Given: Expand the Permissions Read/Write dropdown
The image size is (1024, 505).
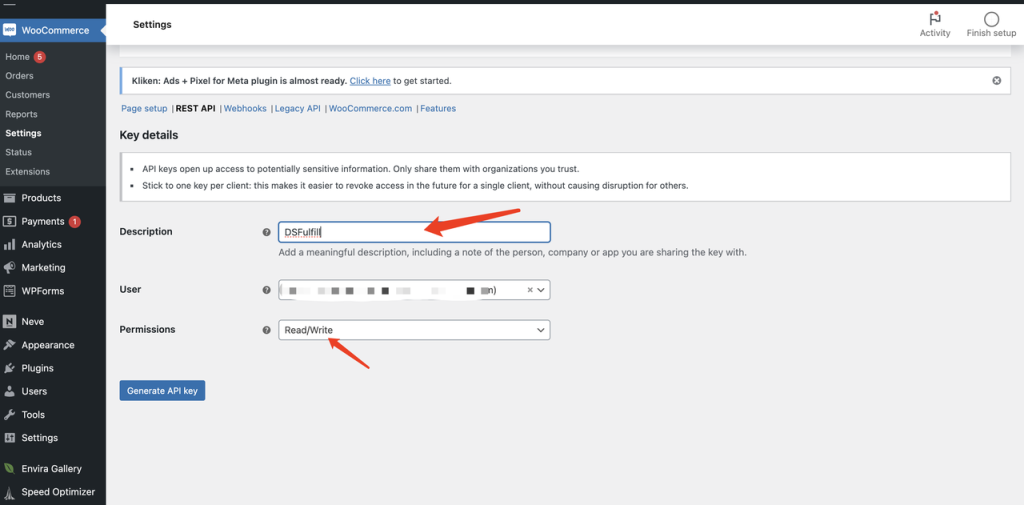Looking at the screenshot, I should [x=414, y=330].
